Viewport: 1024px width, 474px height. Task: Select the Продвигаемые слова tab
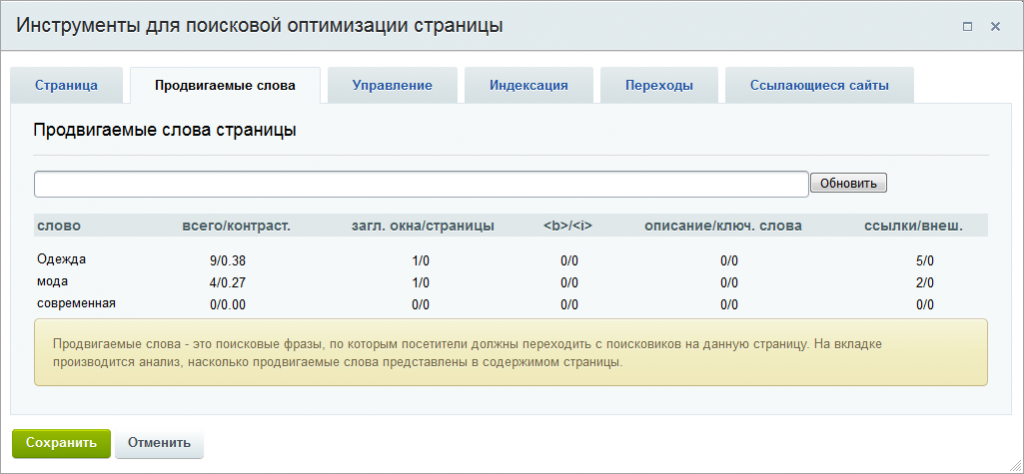coord(225,85)
